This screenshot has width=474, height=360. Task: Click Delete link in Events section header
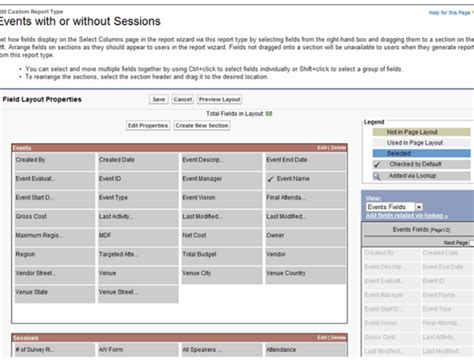pos(338,148)
